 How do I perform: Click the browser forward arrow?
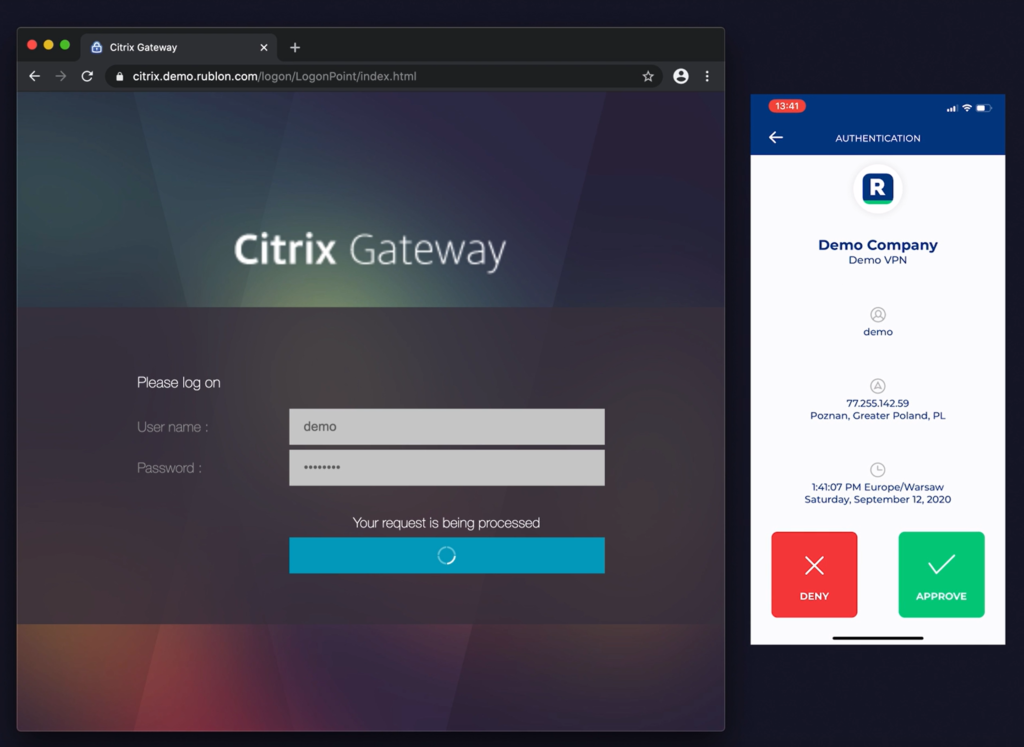[x=61, y=76]
